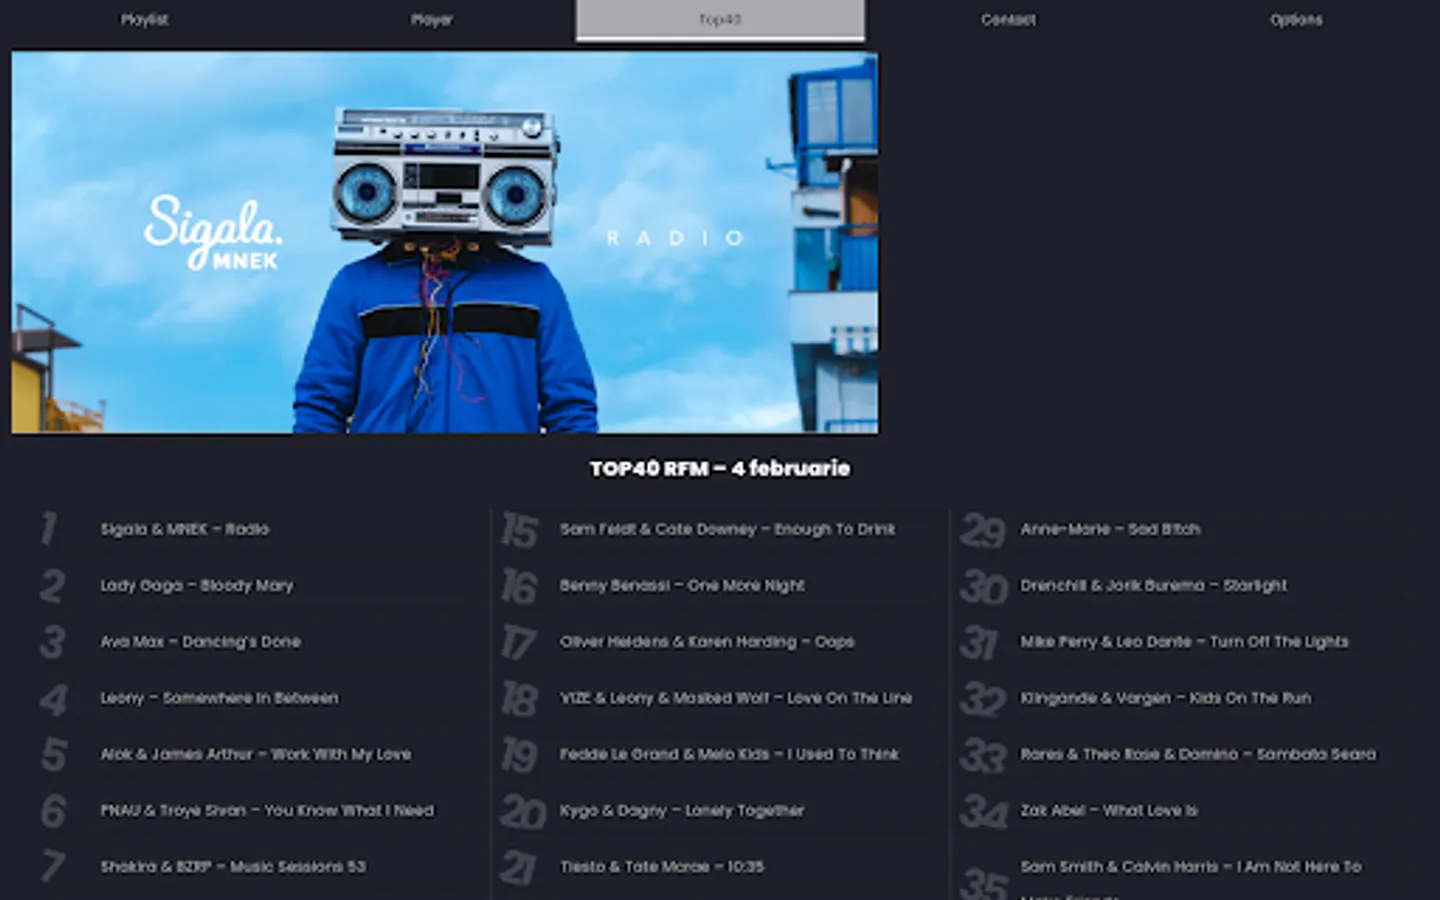Click chart position number 30
This screenshot has width=1440, height=900.
984,587
